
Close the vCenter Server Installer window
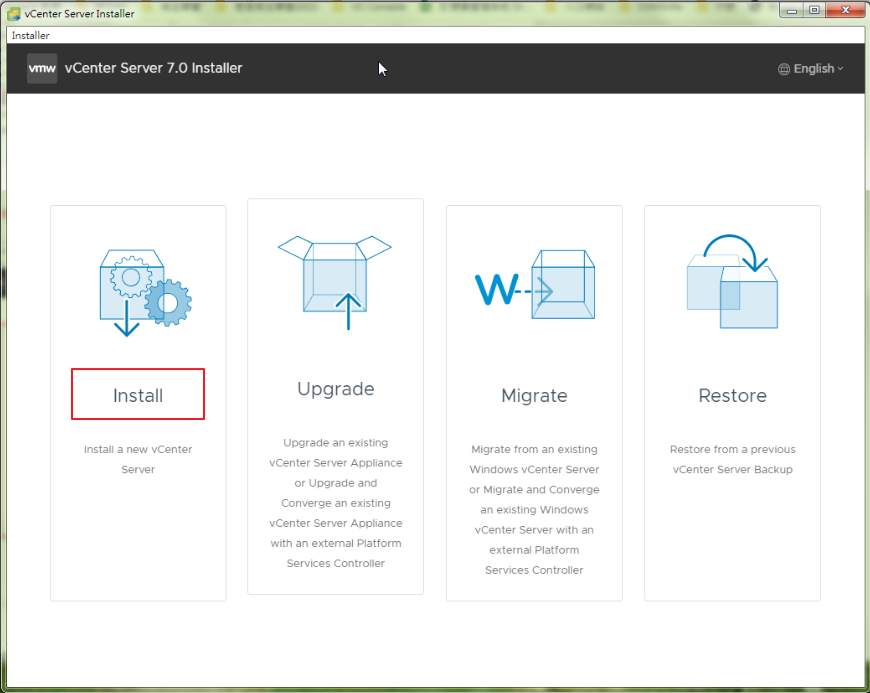coord(846,10)
